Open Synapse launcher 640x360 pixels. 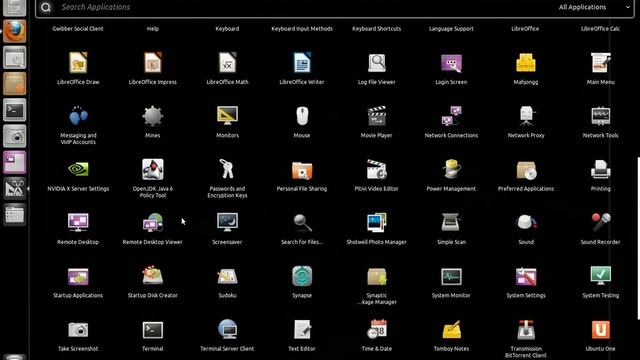302,276
